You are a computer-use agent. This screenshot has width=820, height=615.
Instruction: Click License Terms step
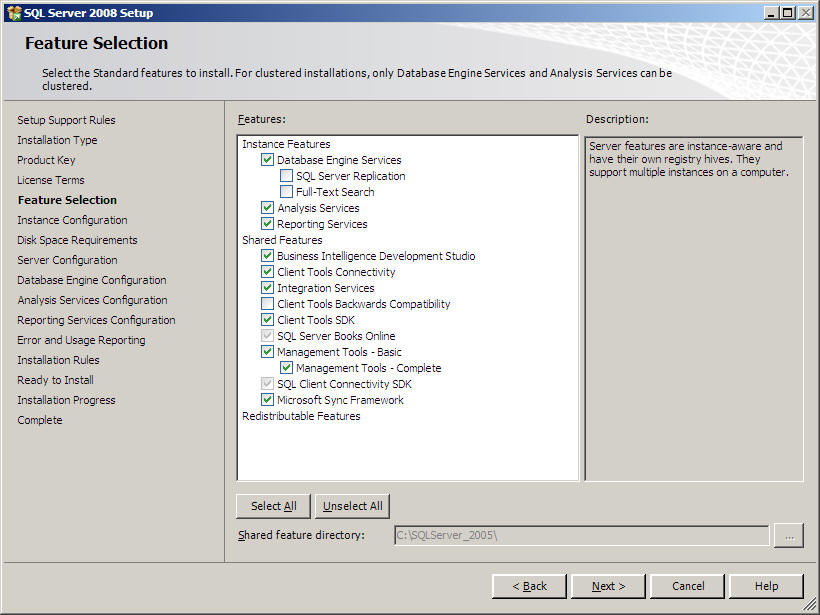51,180
